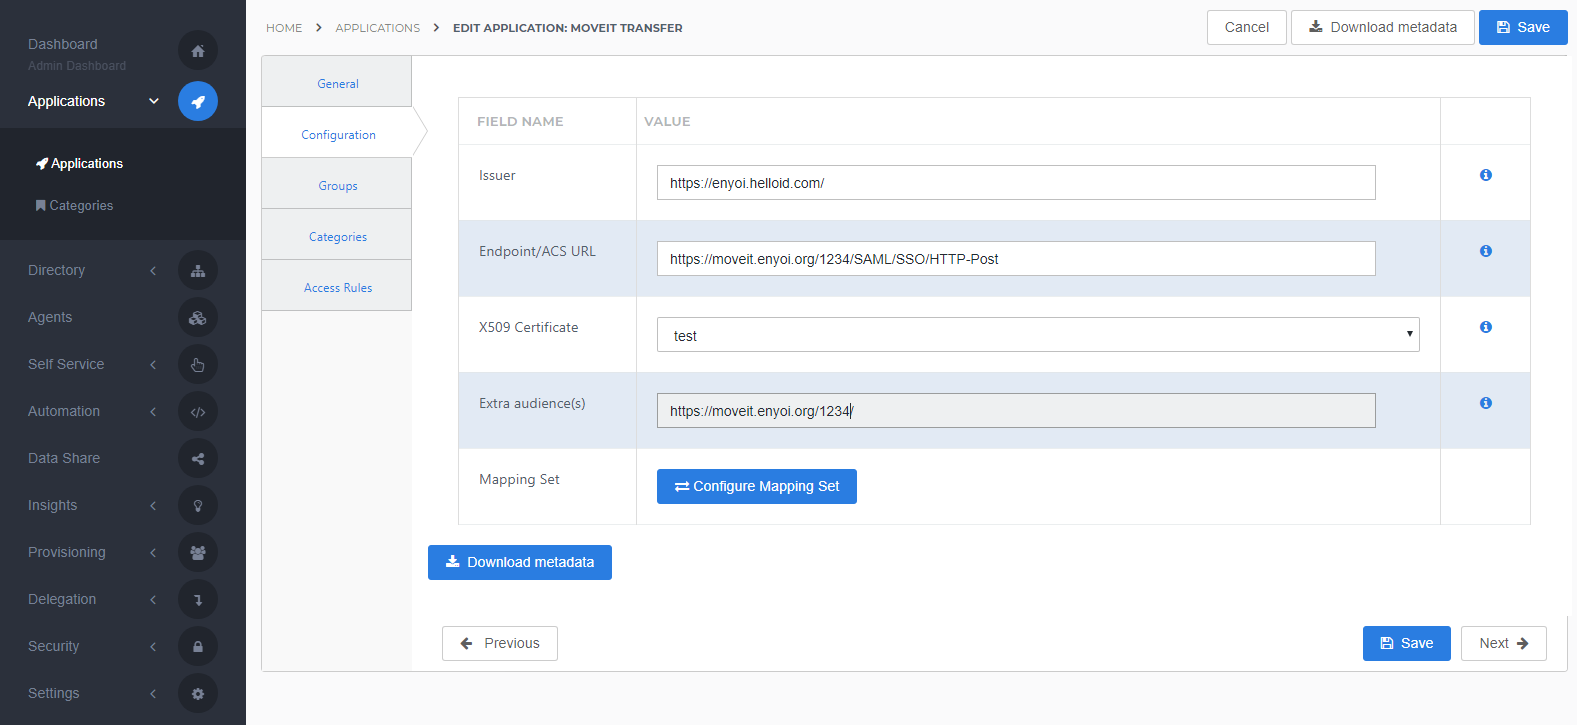Expand the Settings menu chevron
Image resolution: width=1577 pixels, height=725 pixels.
point(153,693)
